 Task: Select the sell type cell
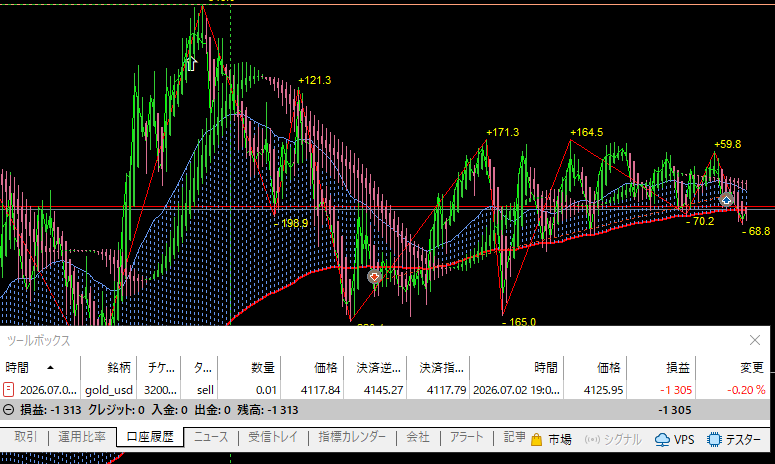205,390
